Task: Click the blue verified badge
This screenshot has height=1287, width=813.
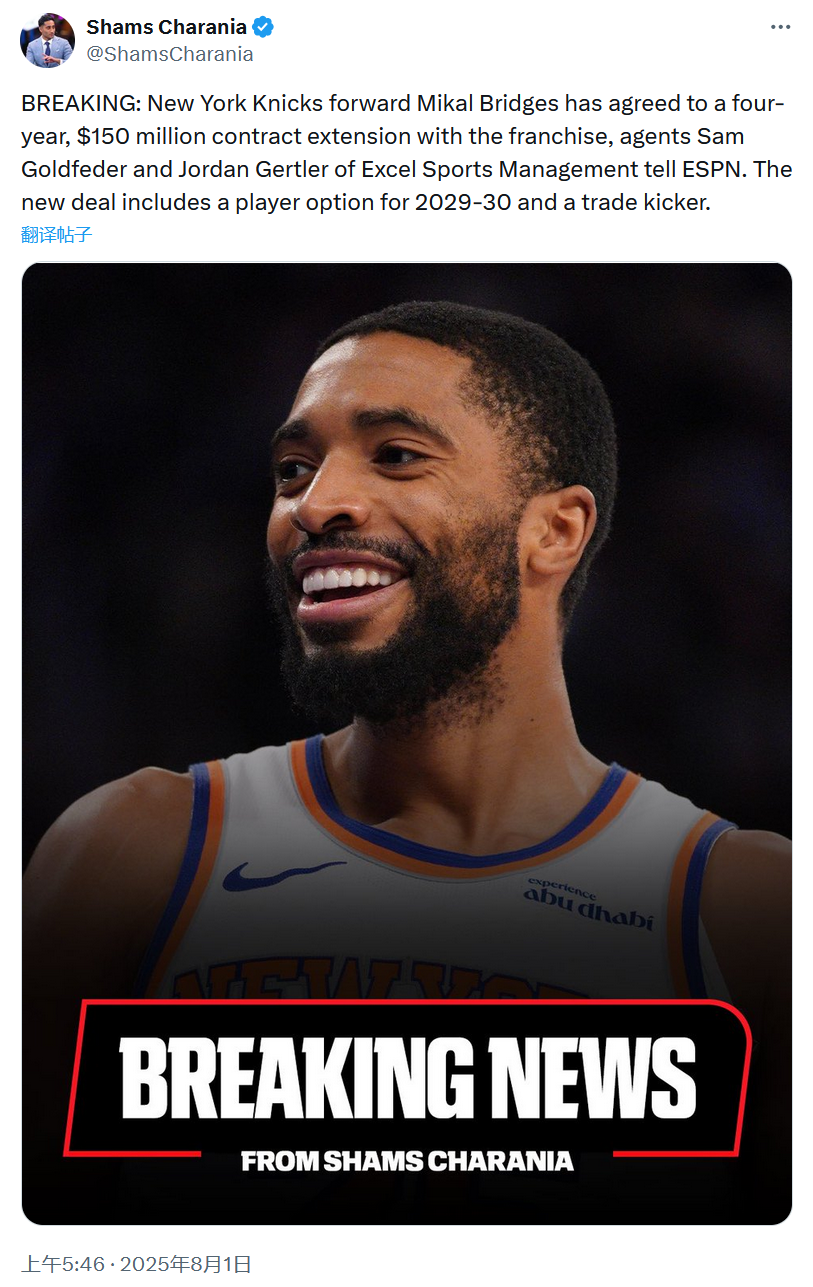Action: click(263, 28)
